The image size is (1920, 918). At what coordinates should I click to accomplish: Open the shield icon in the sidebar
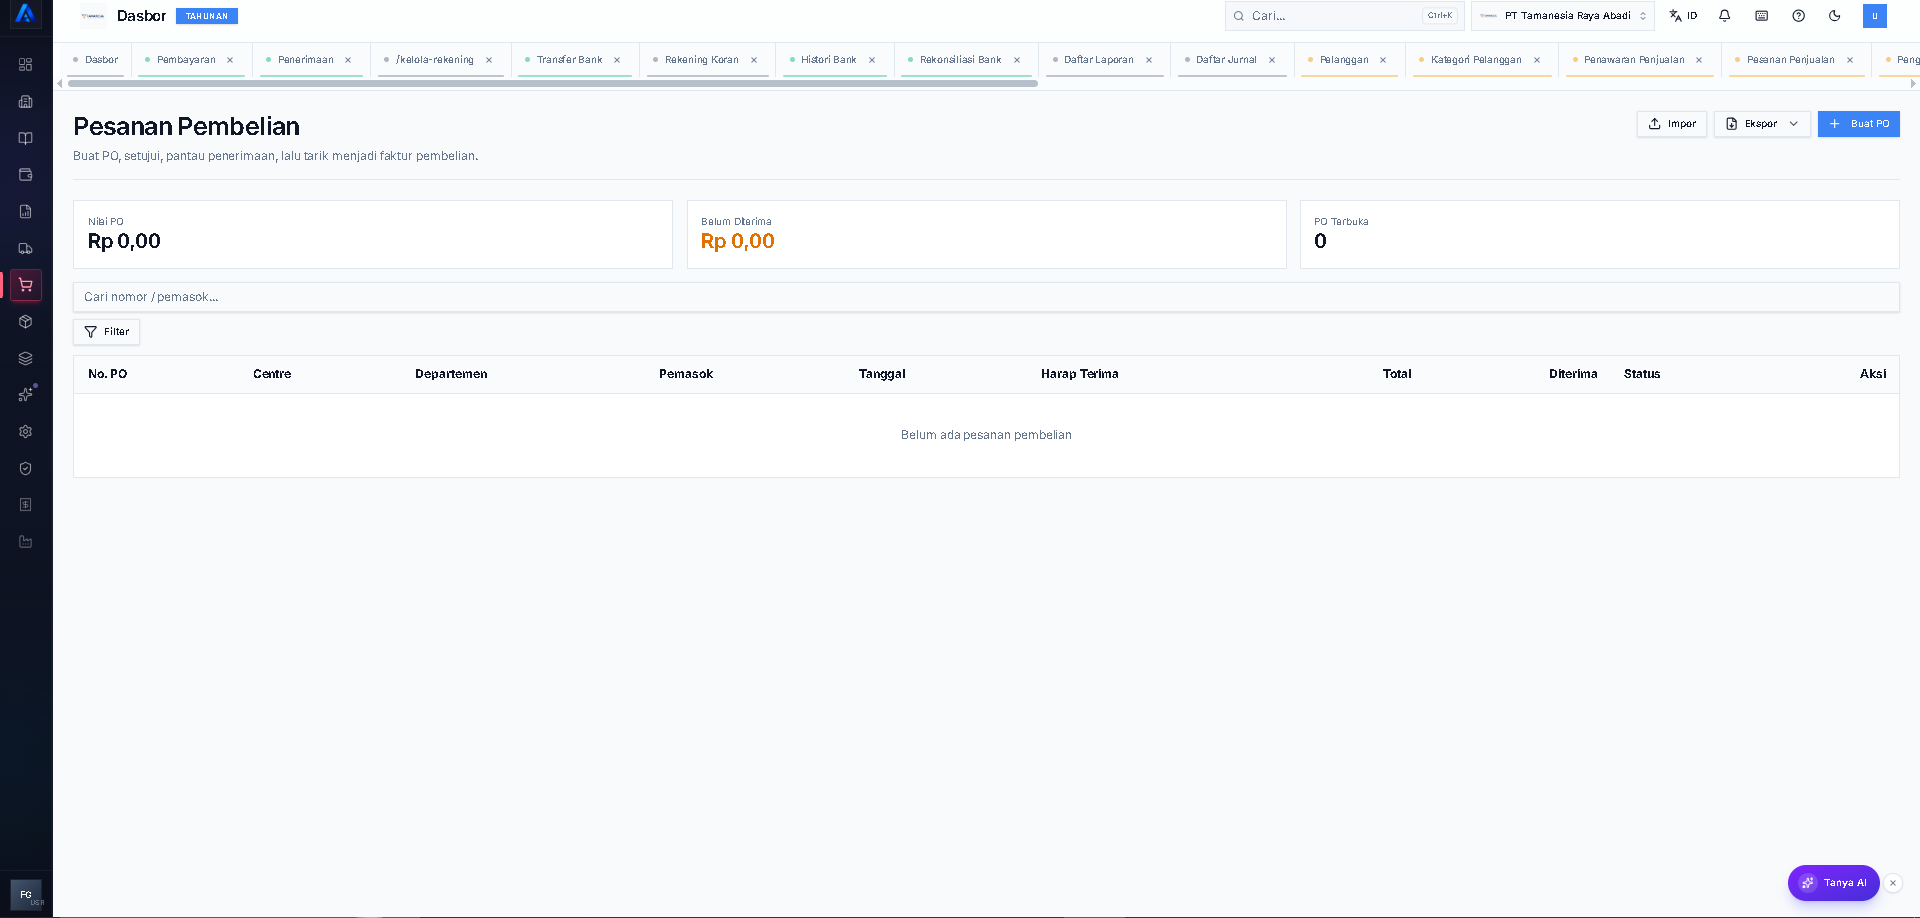tap(26, 468)
